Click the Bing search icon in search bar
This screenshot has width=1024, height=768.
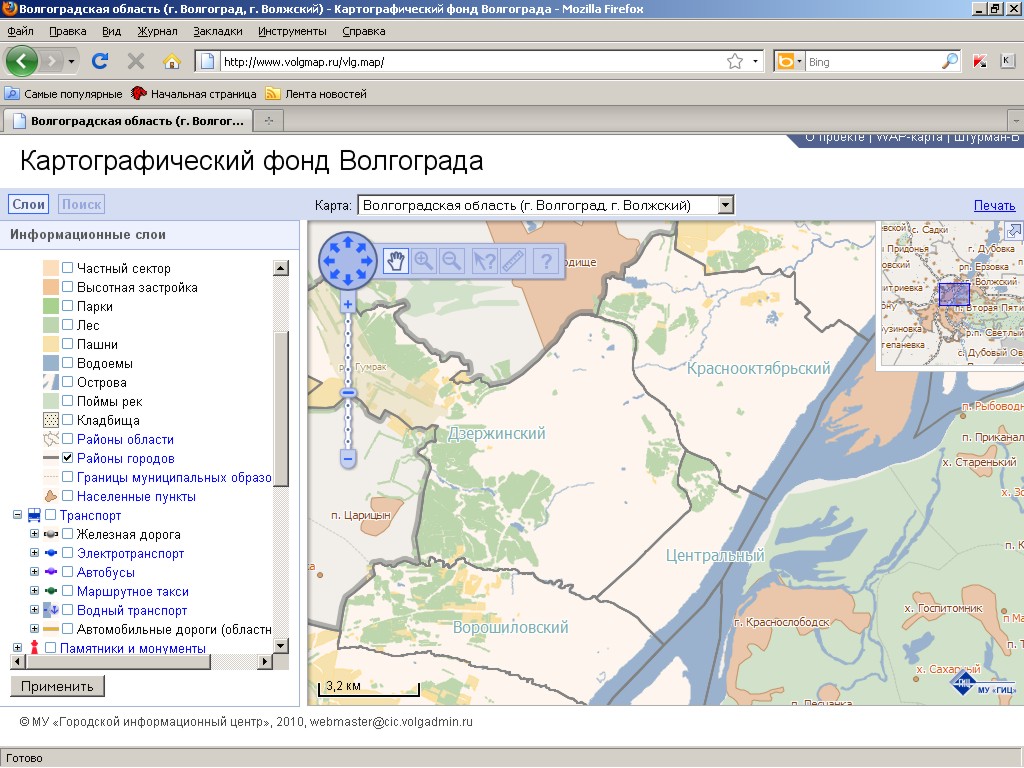[787, 60]
